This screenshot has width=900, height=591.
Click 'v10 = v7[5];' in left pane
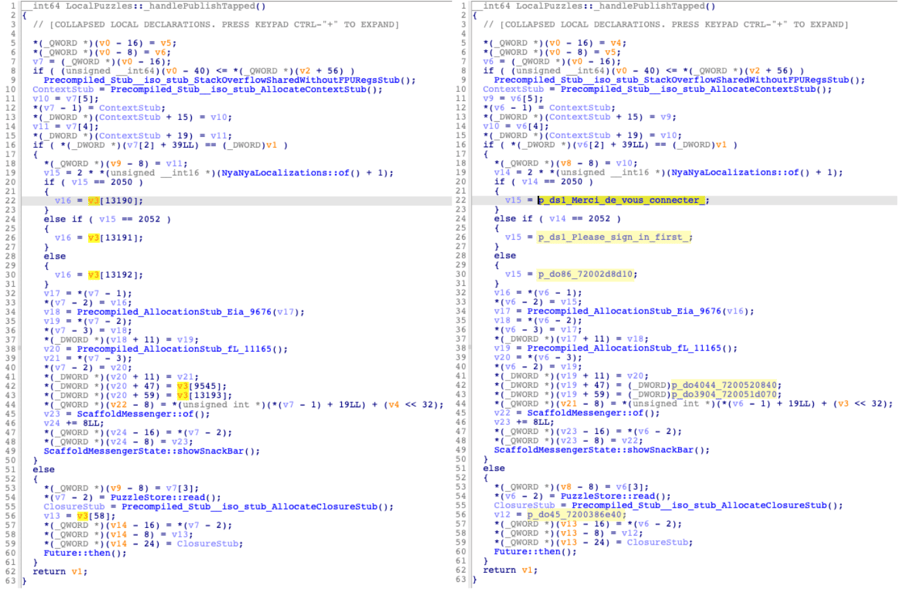tap(63, 99)
